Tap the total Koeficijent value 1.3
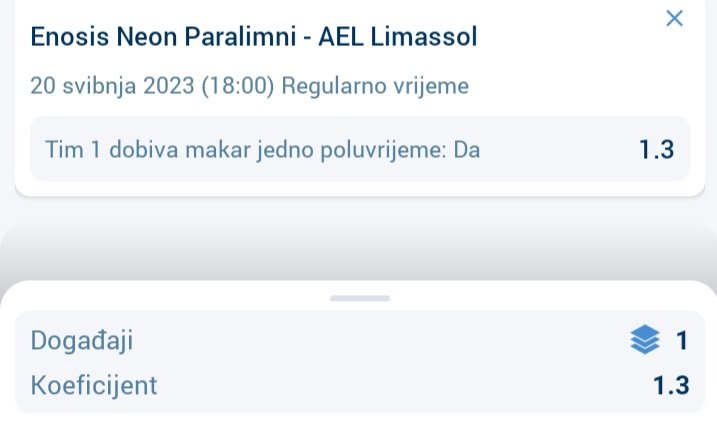717x431 pixels. coord(671,385)
